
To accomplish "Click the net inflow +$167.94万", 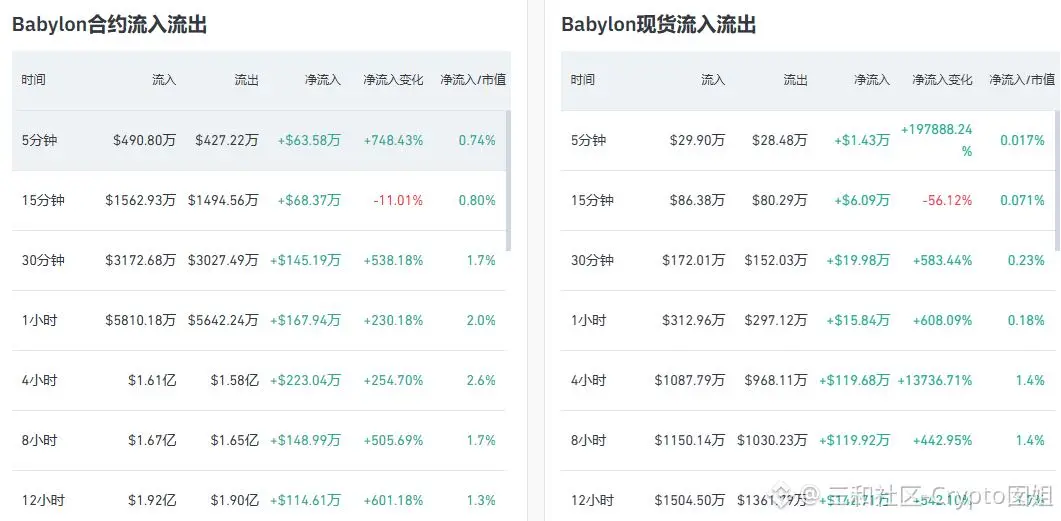I will (x=305, y=320).
